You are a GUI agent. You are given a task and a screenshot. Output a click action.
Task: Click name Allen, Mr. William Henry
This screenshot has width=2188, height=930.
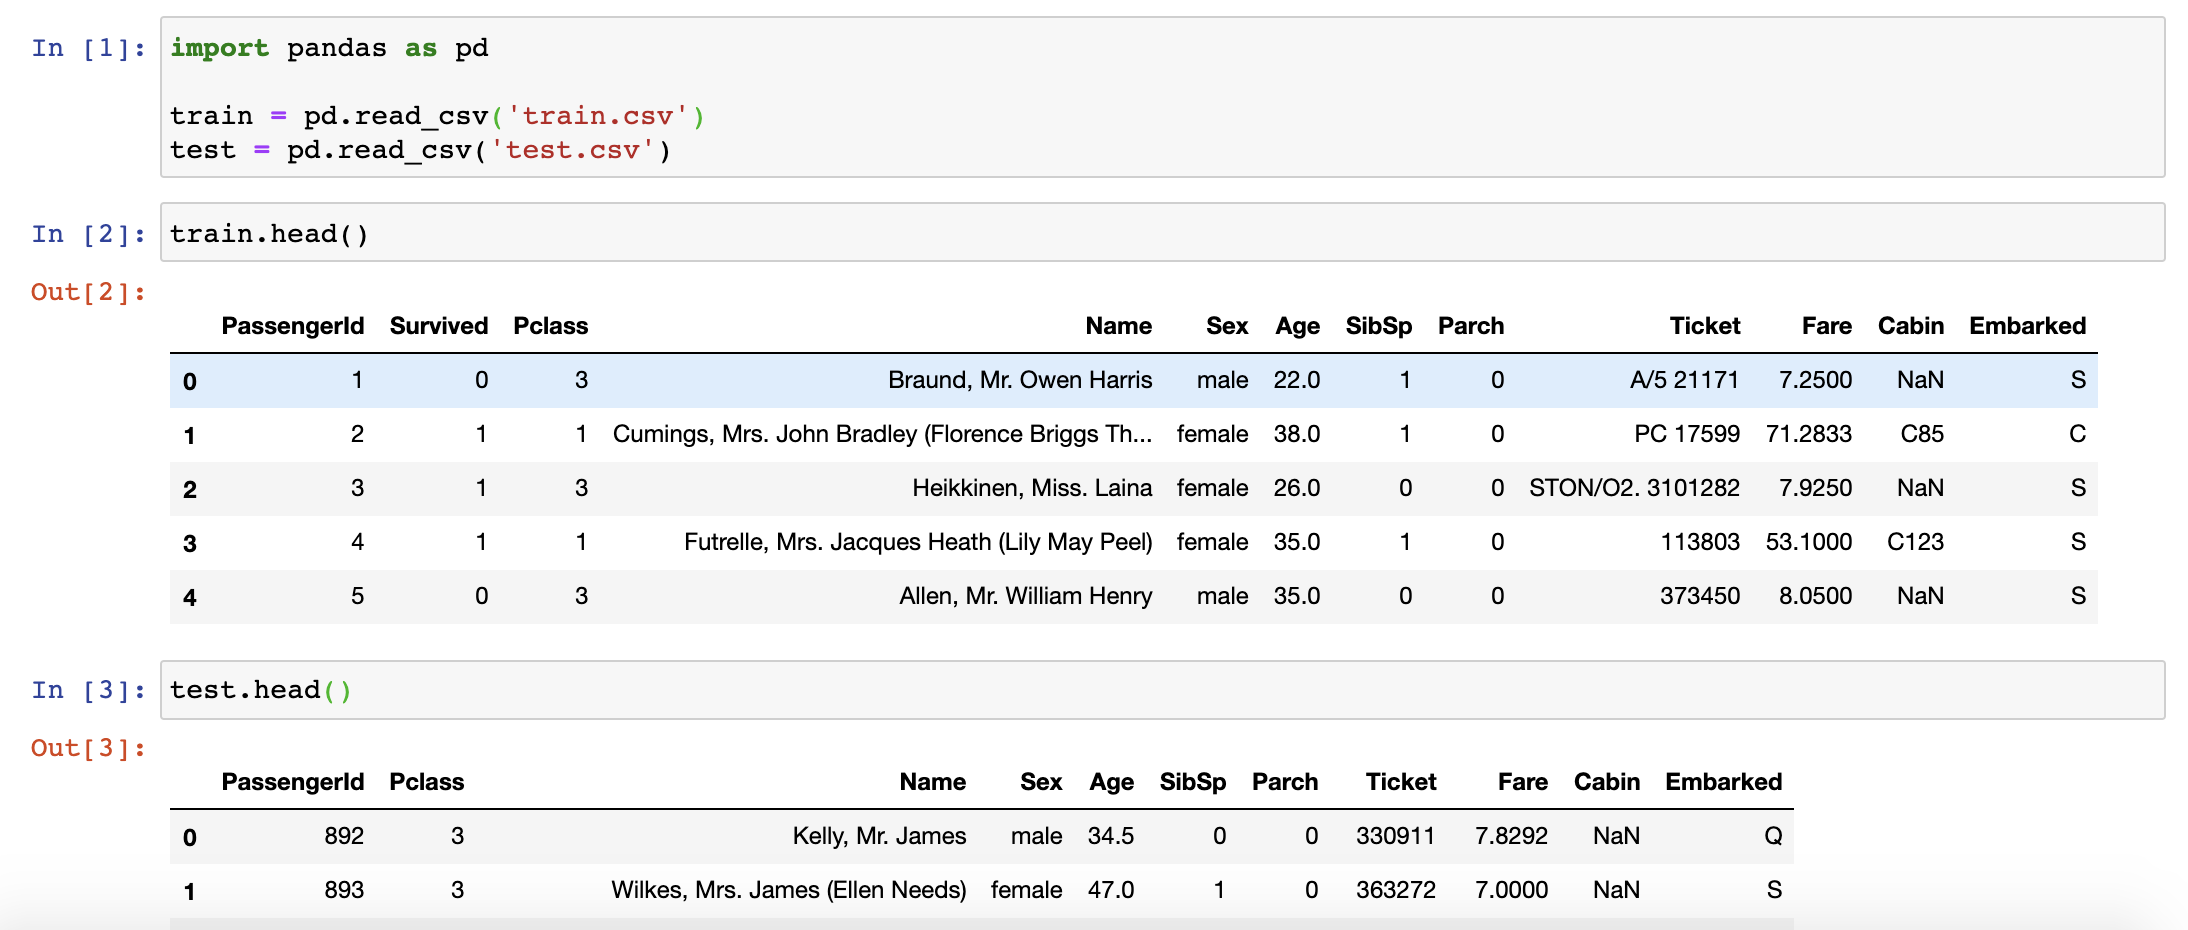coord(1026,596)
